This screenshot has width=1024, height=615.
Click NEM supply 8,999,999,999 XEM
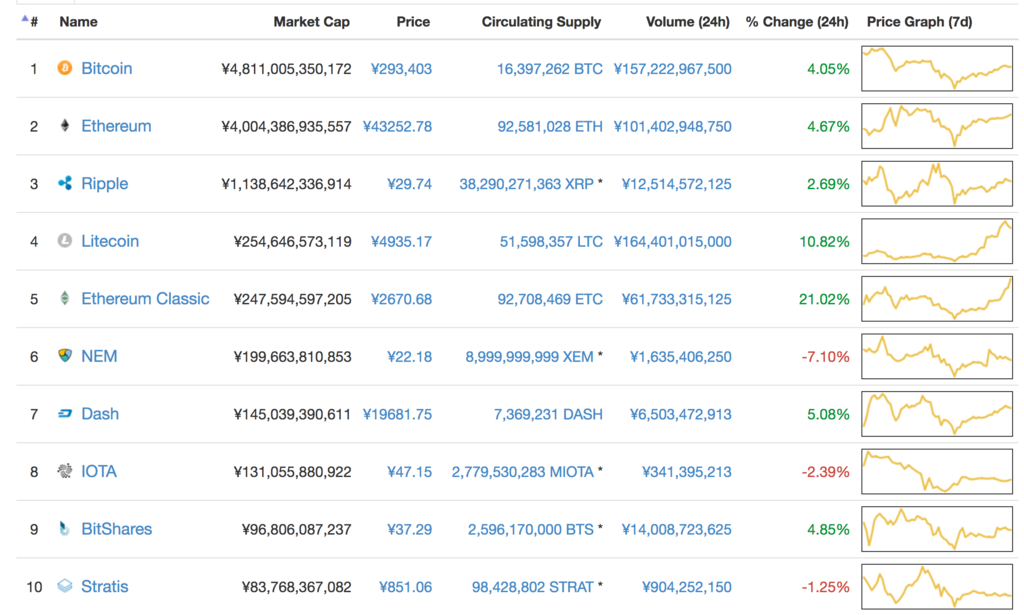tap(530, 356)
